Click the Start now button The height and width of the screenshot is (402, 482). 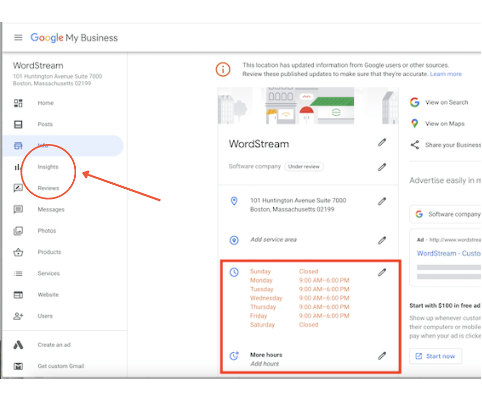click(436, 356)
